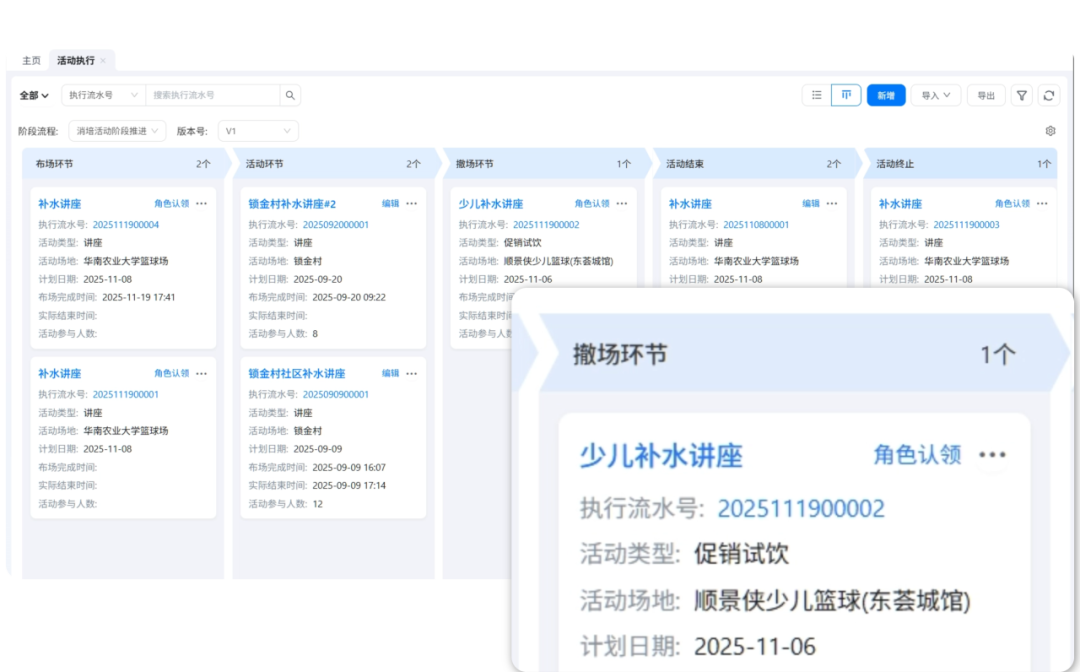
Task: Change the 版本号 V1 dropdown
Action: click(x=257, y=130)
